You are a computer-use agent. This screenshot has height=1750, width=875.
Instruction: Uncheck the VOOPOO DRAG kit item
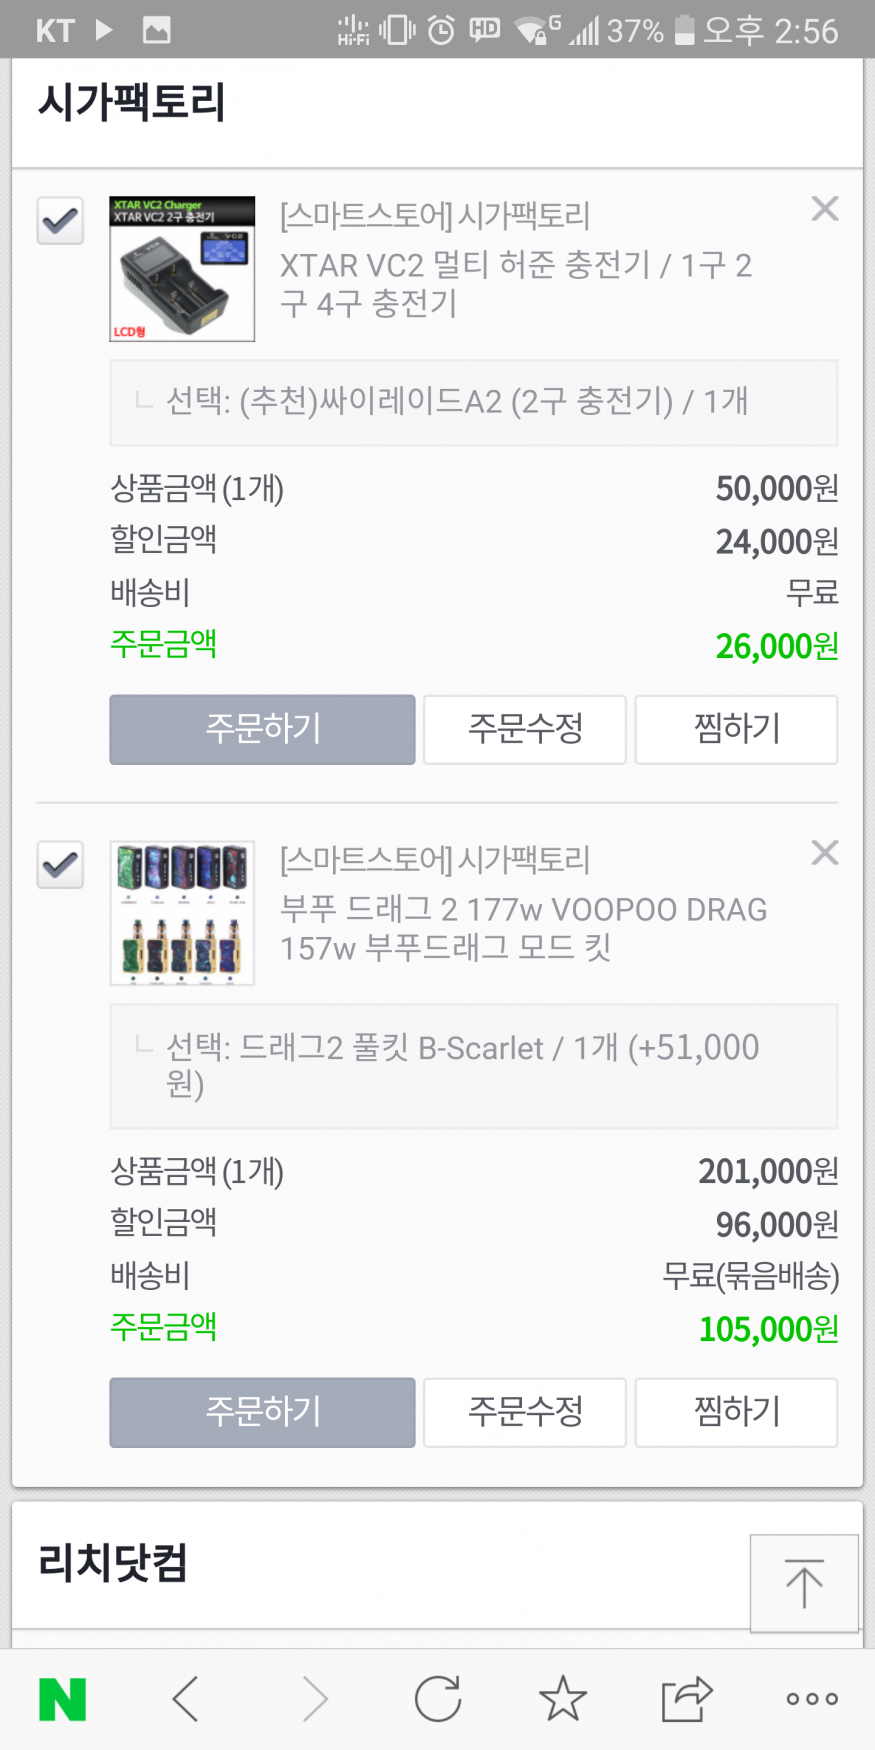point(60,864)
